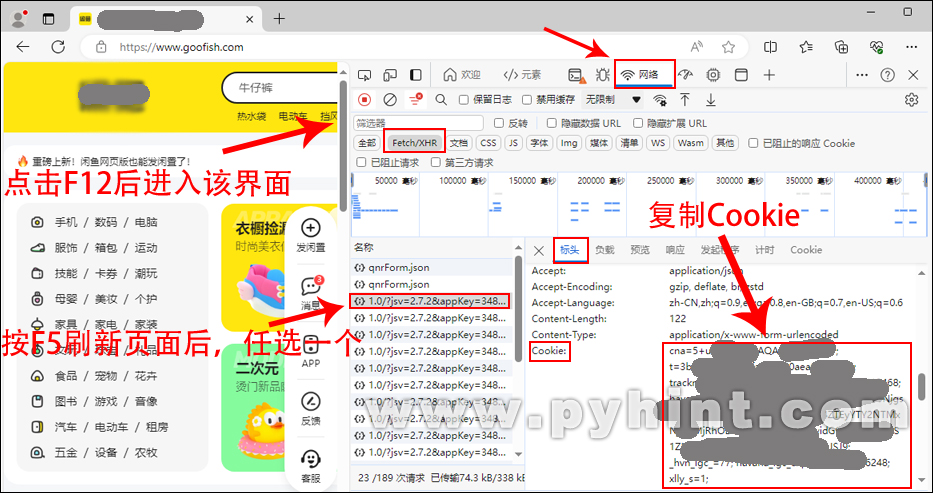Viewport: 933px width, 493px height.
Task: Click the more tools plus icon in DevTools
Action: [769, 75]
